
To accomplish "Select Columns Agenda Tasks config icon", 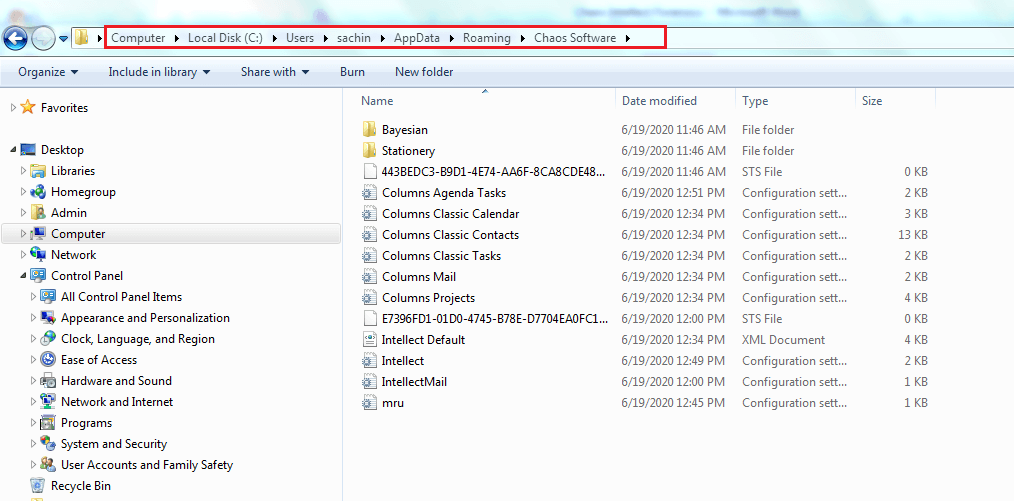I will [369, 193].
